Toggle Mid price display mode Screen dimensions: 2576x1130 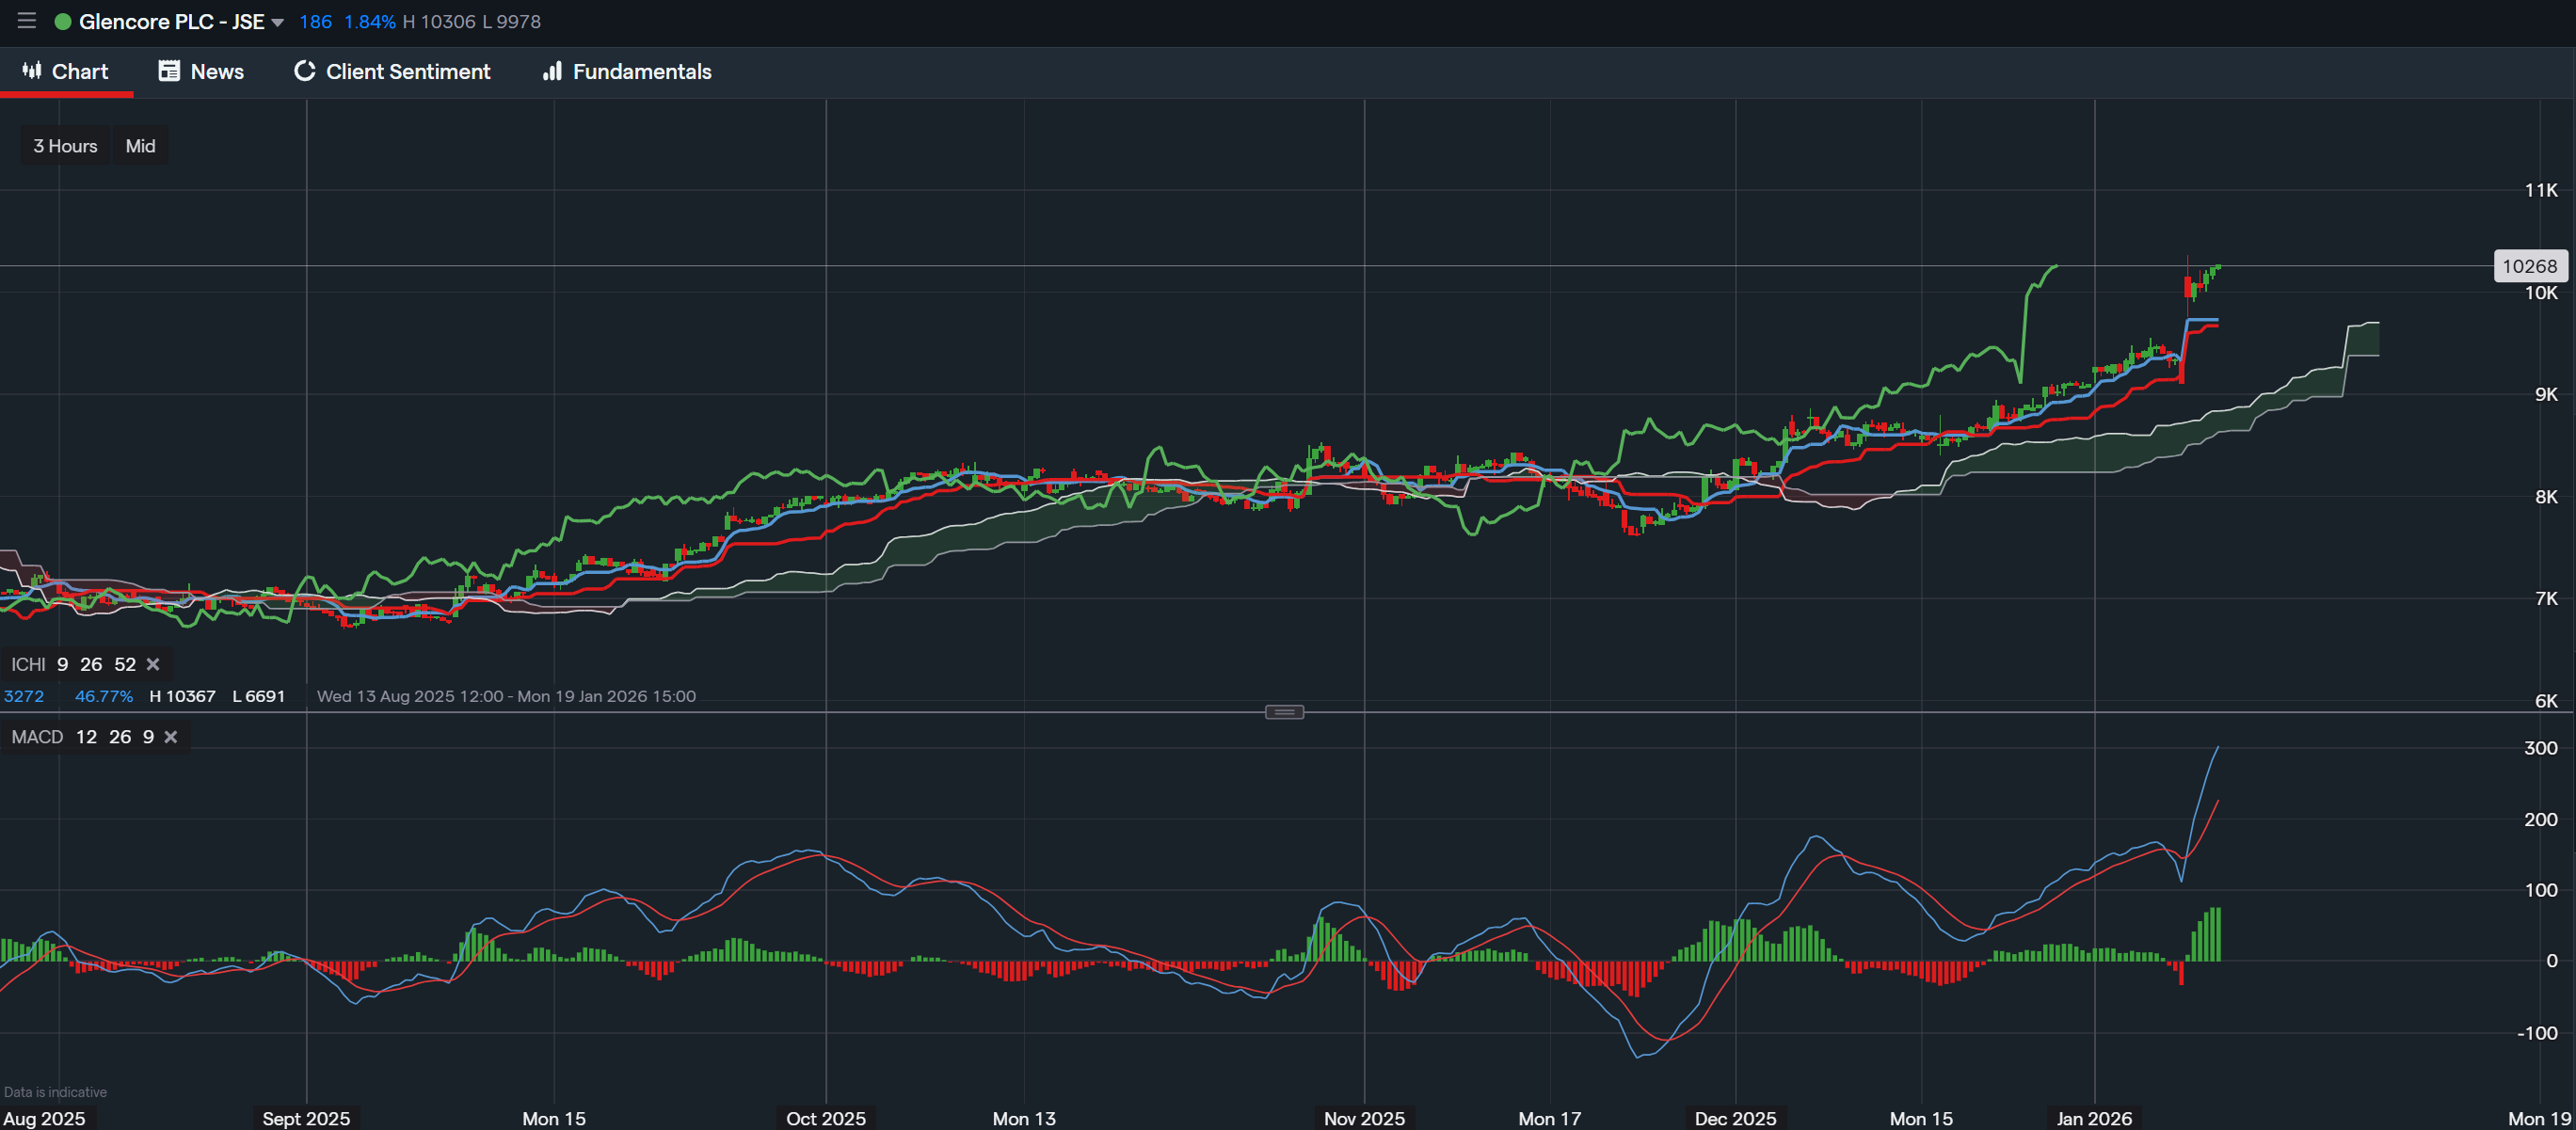(x=140, y=145)
